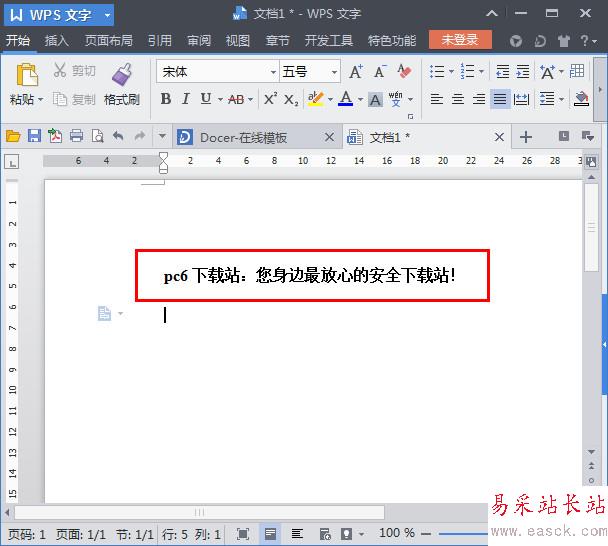The image size is (608, 546).
Task: Apply bullet list icon
Action: [x=437, y=72]
